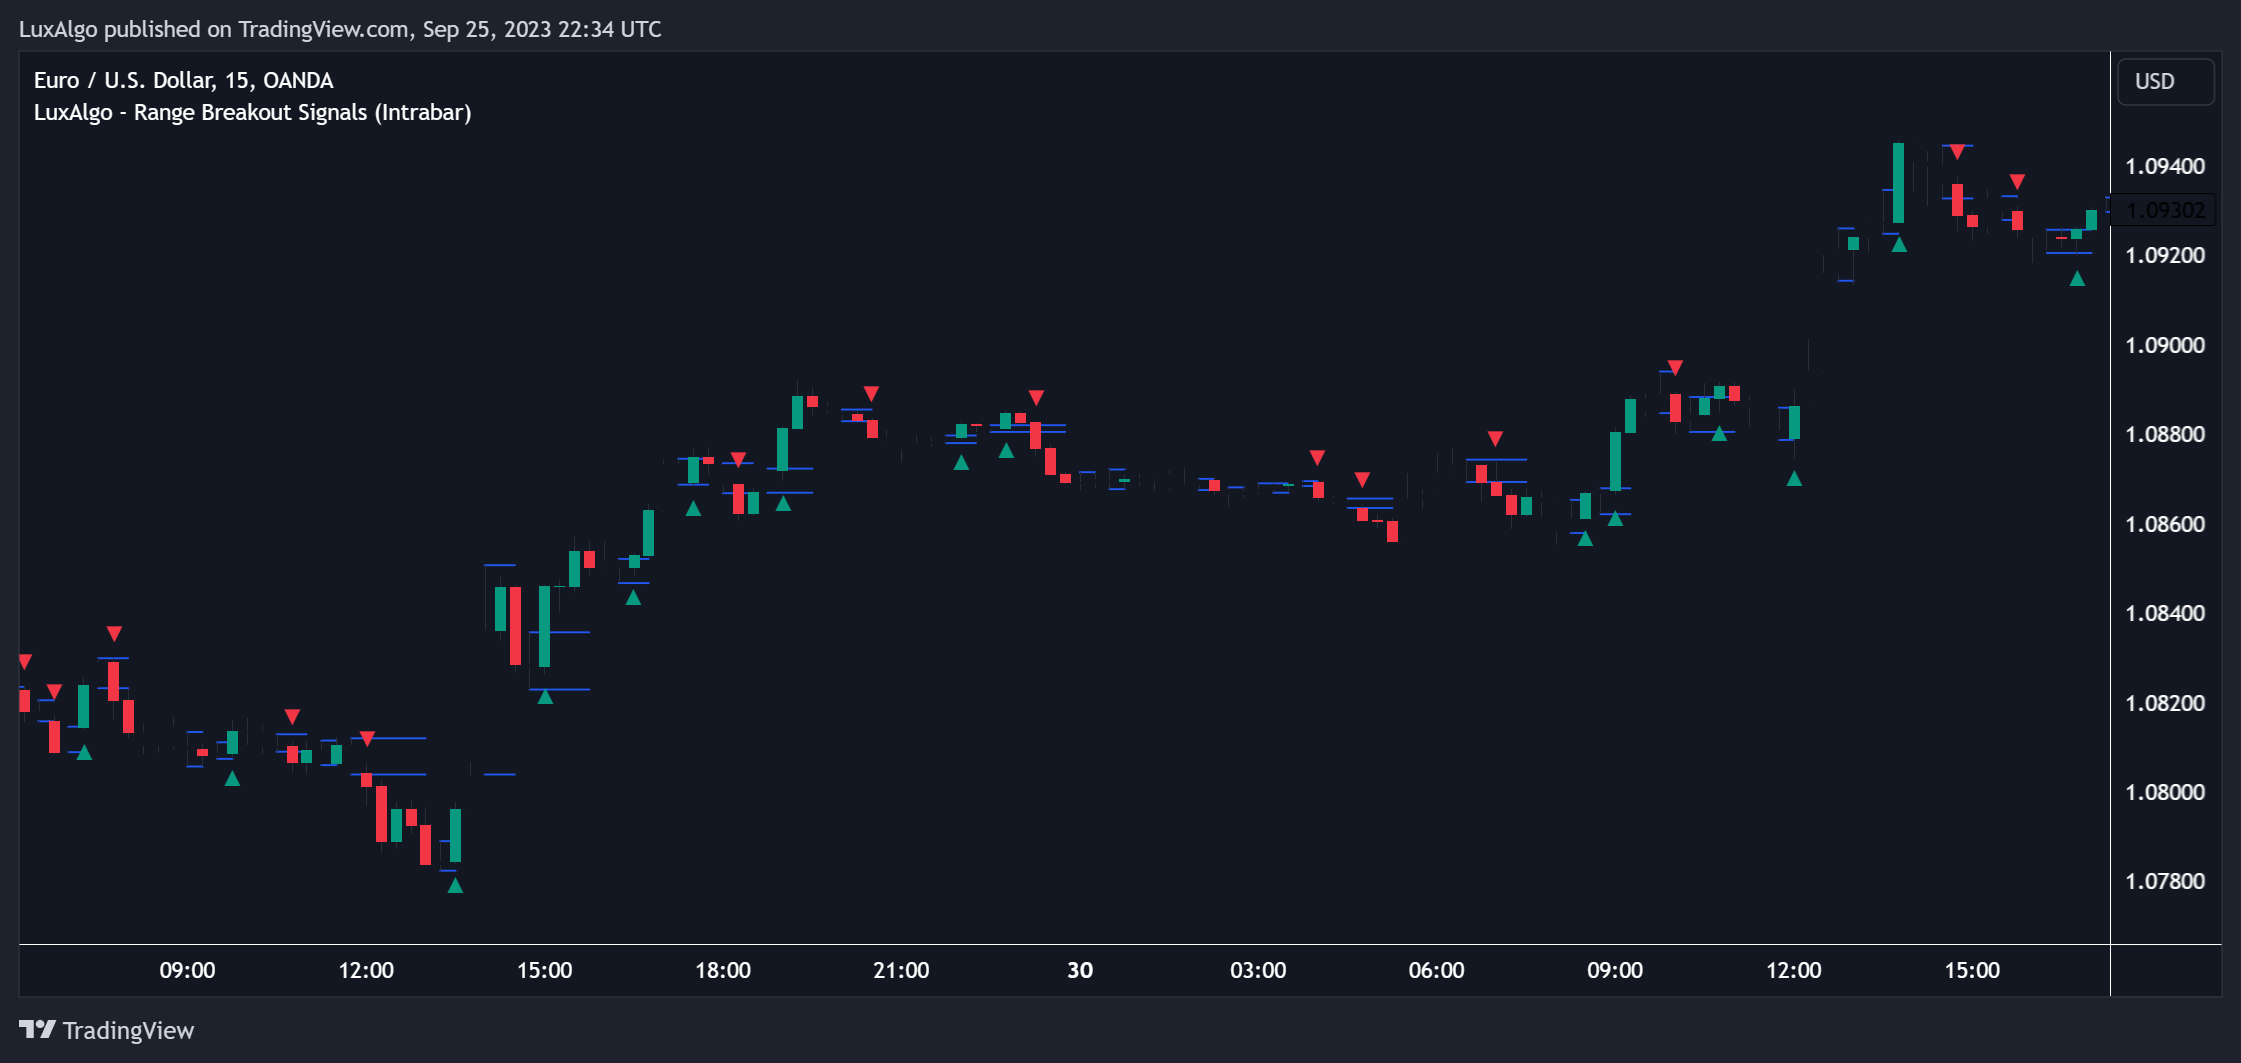Screen dimensions: 2241x1063
Task: Click the USD currency button
Action: [x=2165, y=82]
